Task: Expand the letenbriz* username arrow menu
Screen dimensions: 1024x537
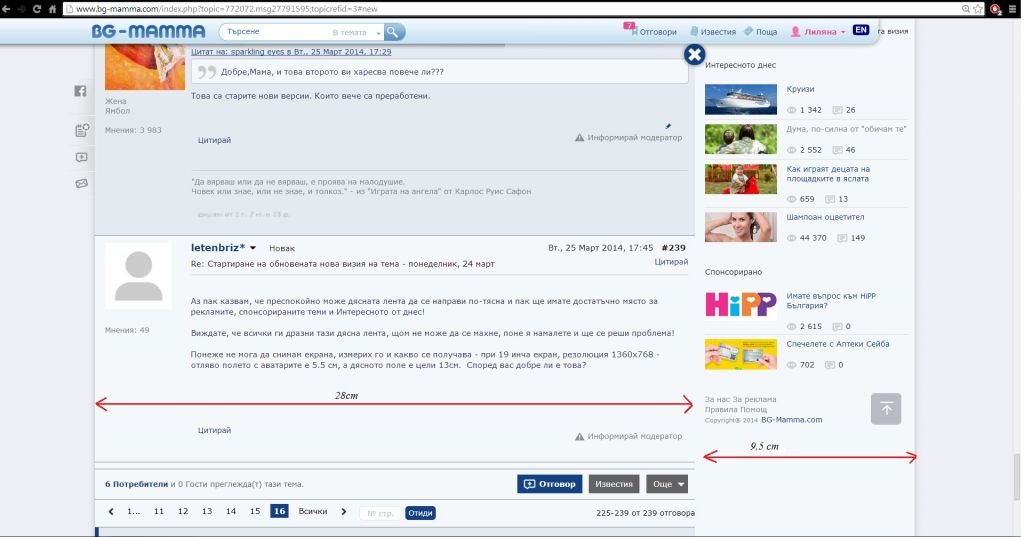Action: tap(253, 248)
